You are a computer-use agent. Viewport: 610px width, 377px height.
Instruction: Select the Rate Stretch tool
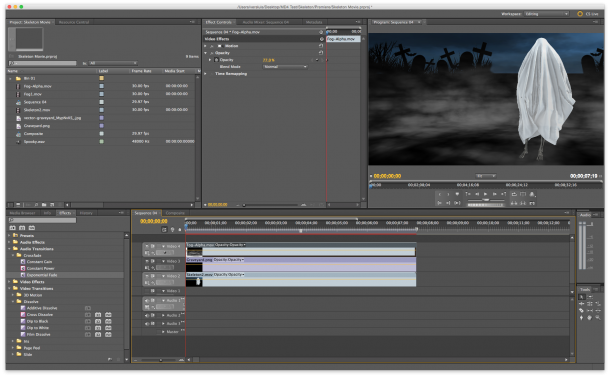[x=598, y=304]
